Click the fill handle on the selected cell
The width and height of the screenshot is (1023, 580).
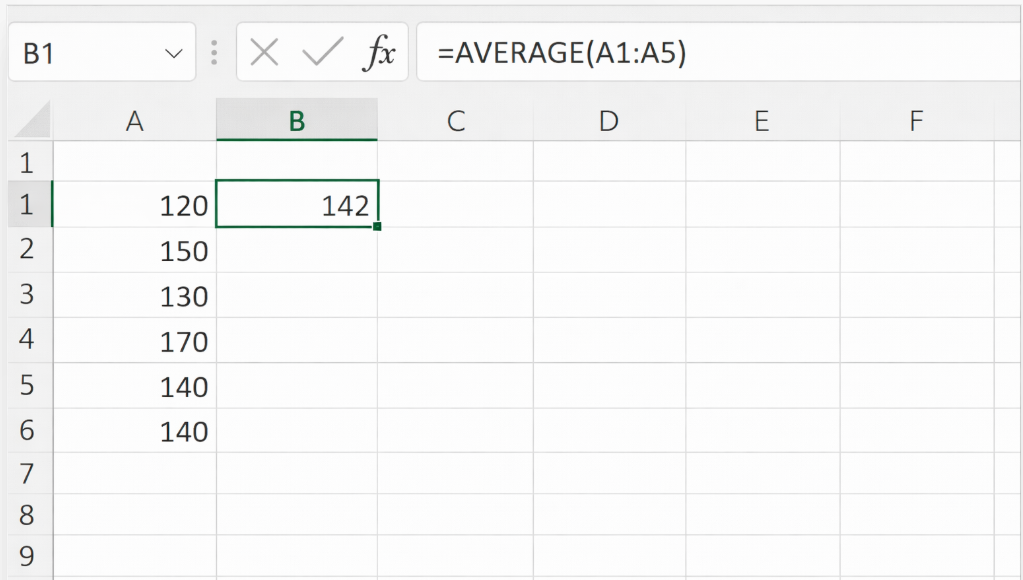(377, 227)
